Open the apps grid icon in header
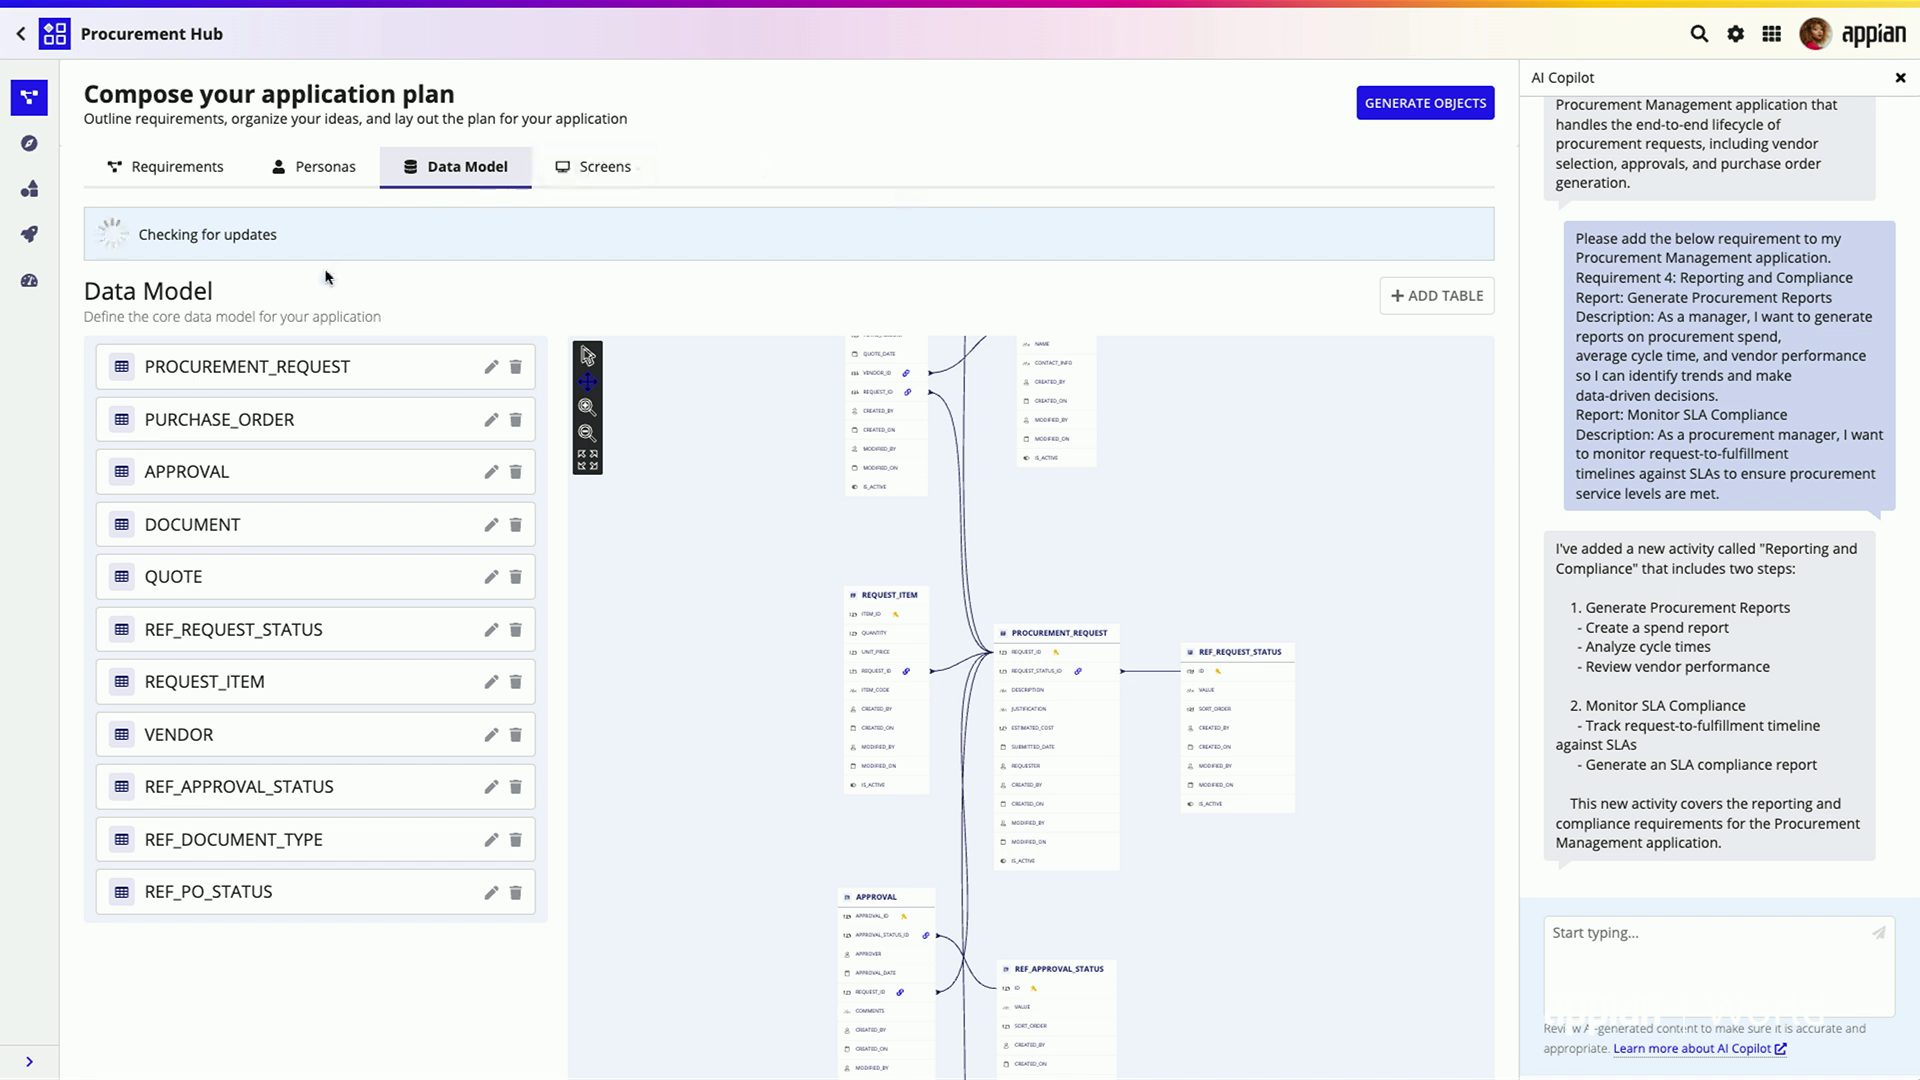The height and width of the screenshot is (1080, 1920). (x=1771, y=34)
